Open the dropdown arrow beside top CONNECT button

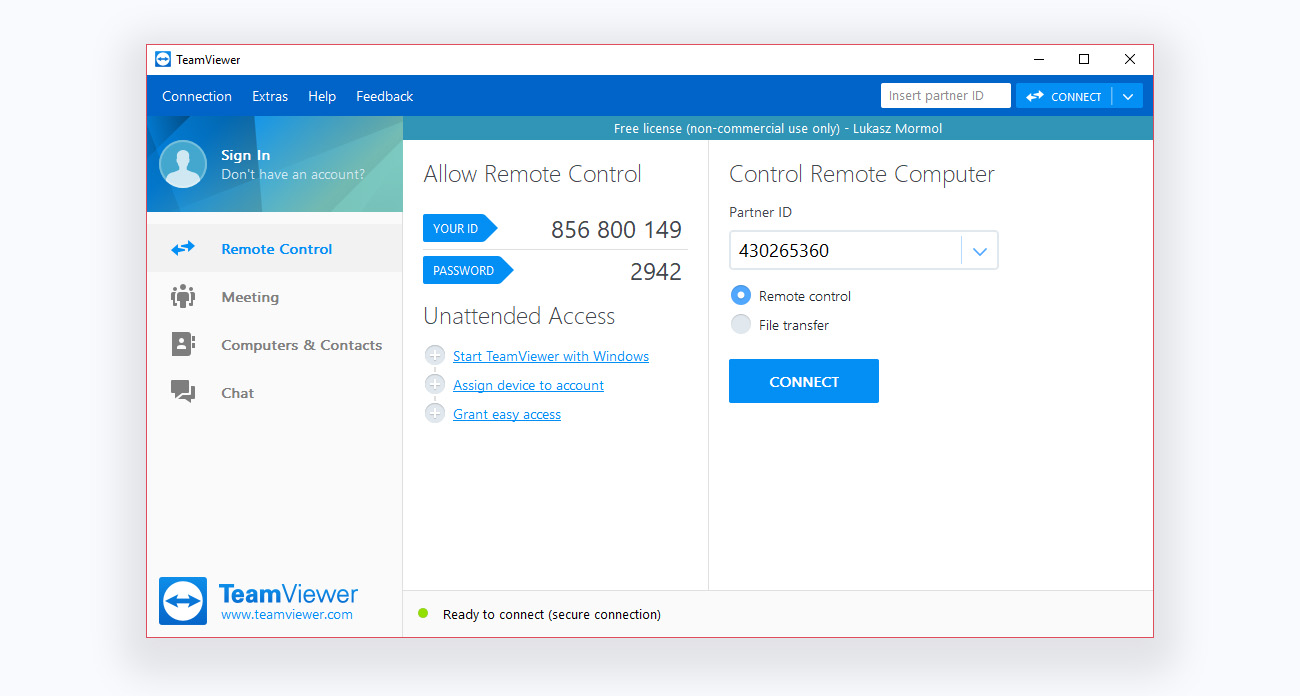[x=1127, y=97]
